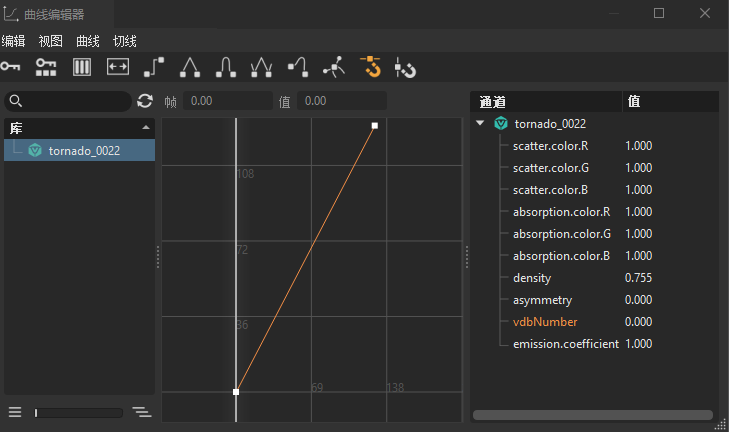Image resolution: width=729 pixels, height=432 pixels.
Task: Click the break tangent handles icon
Action: (334, 67)
